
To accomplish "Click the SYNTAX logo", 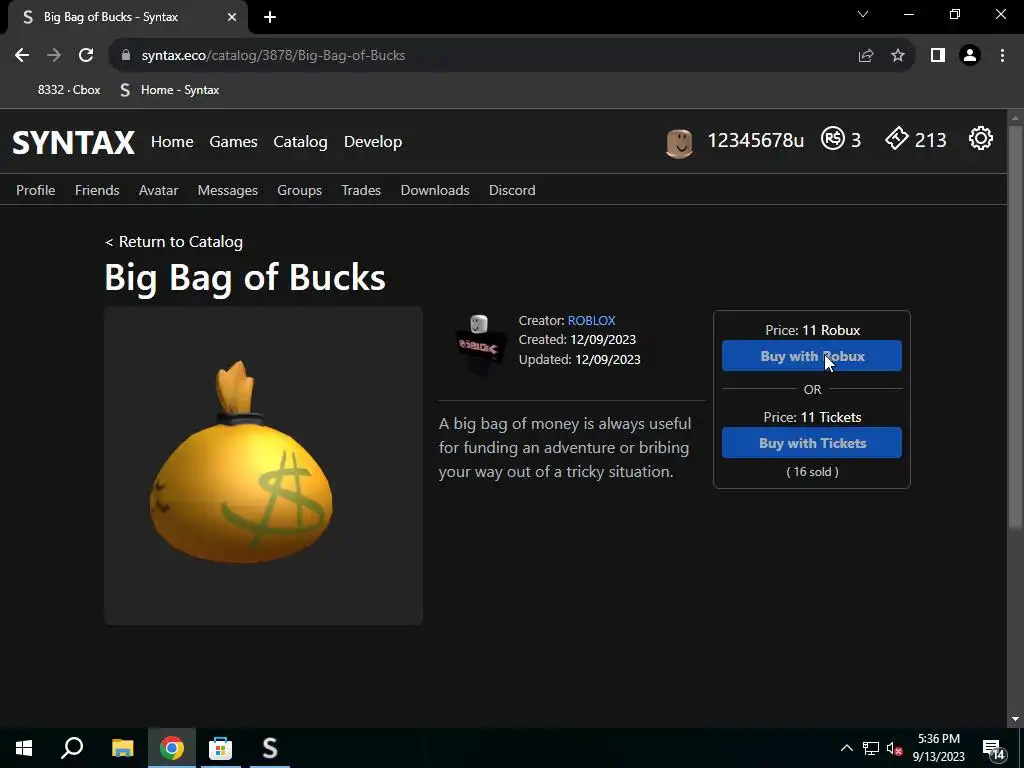I will [73, 142].
